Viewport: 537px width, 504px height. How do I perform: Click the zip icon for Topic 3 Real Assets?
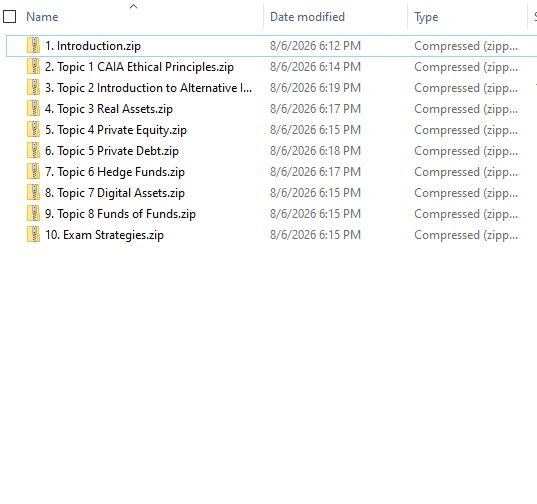33,109
